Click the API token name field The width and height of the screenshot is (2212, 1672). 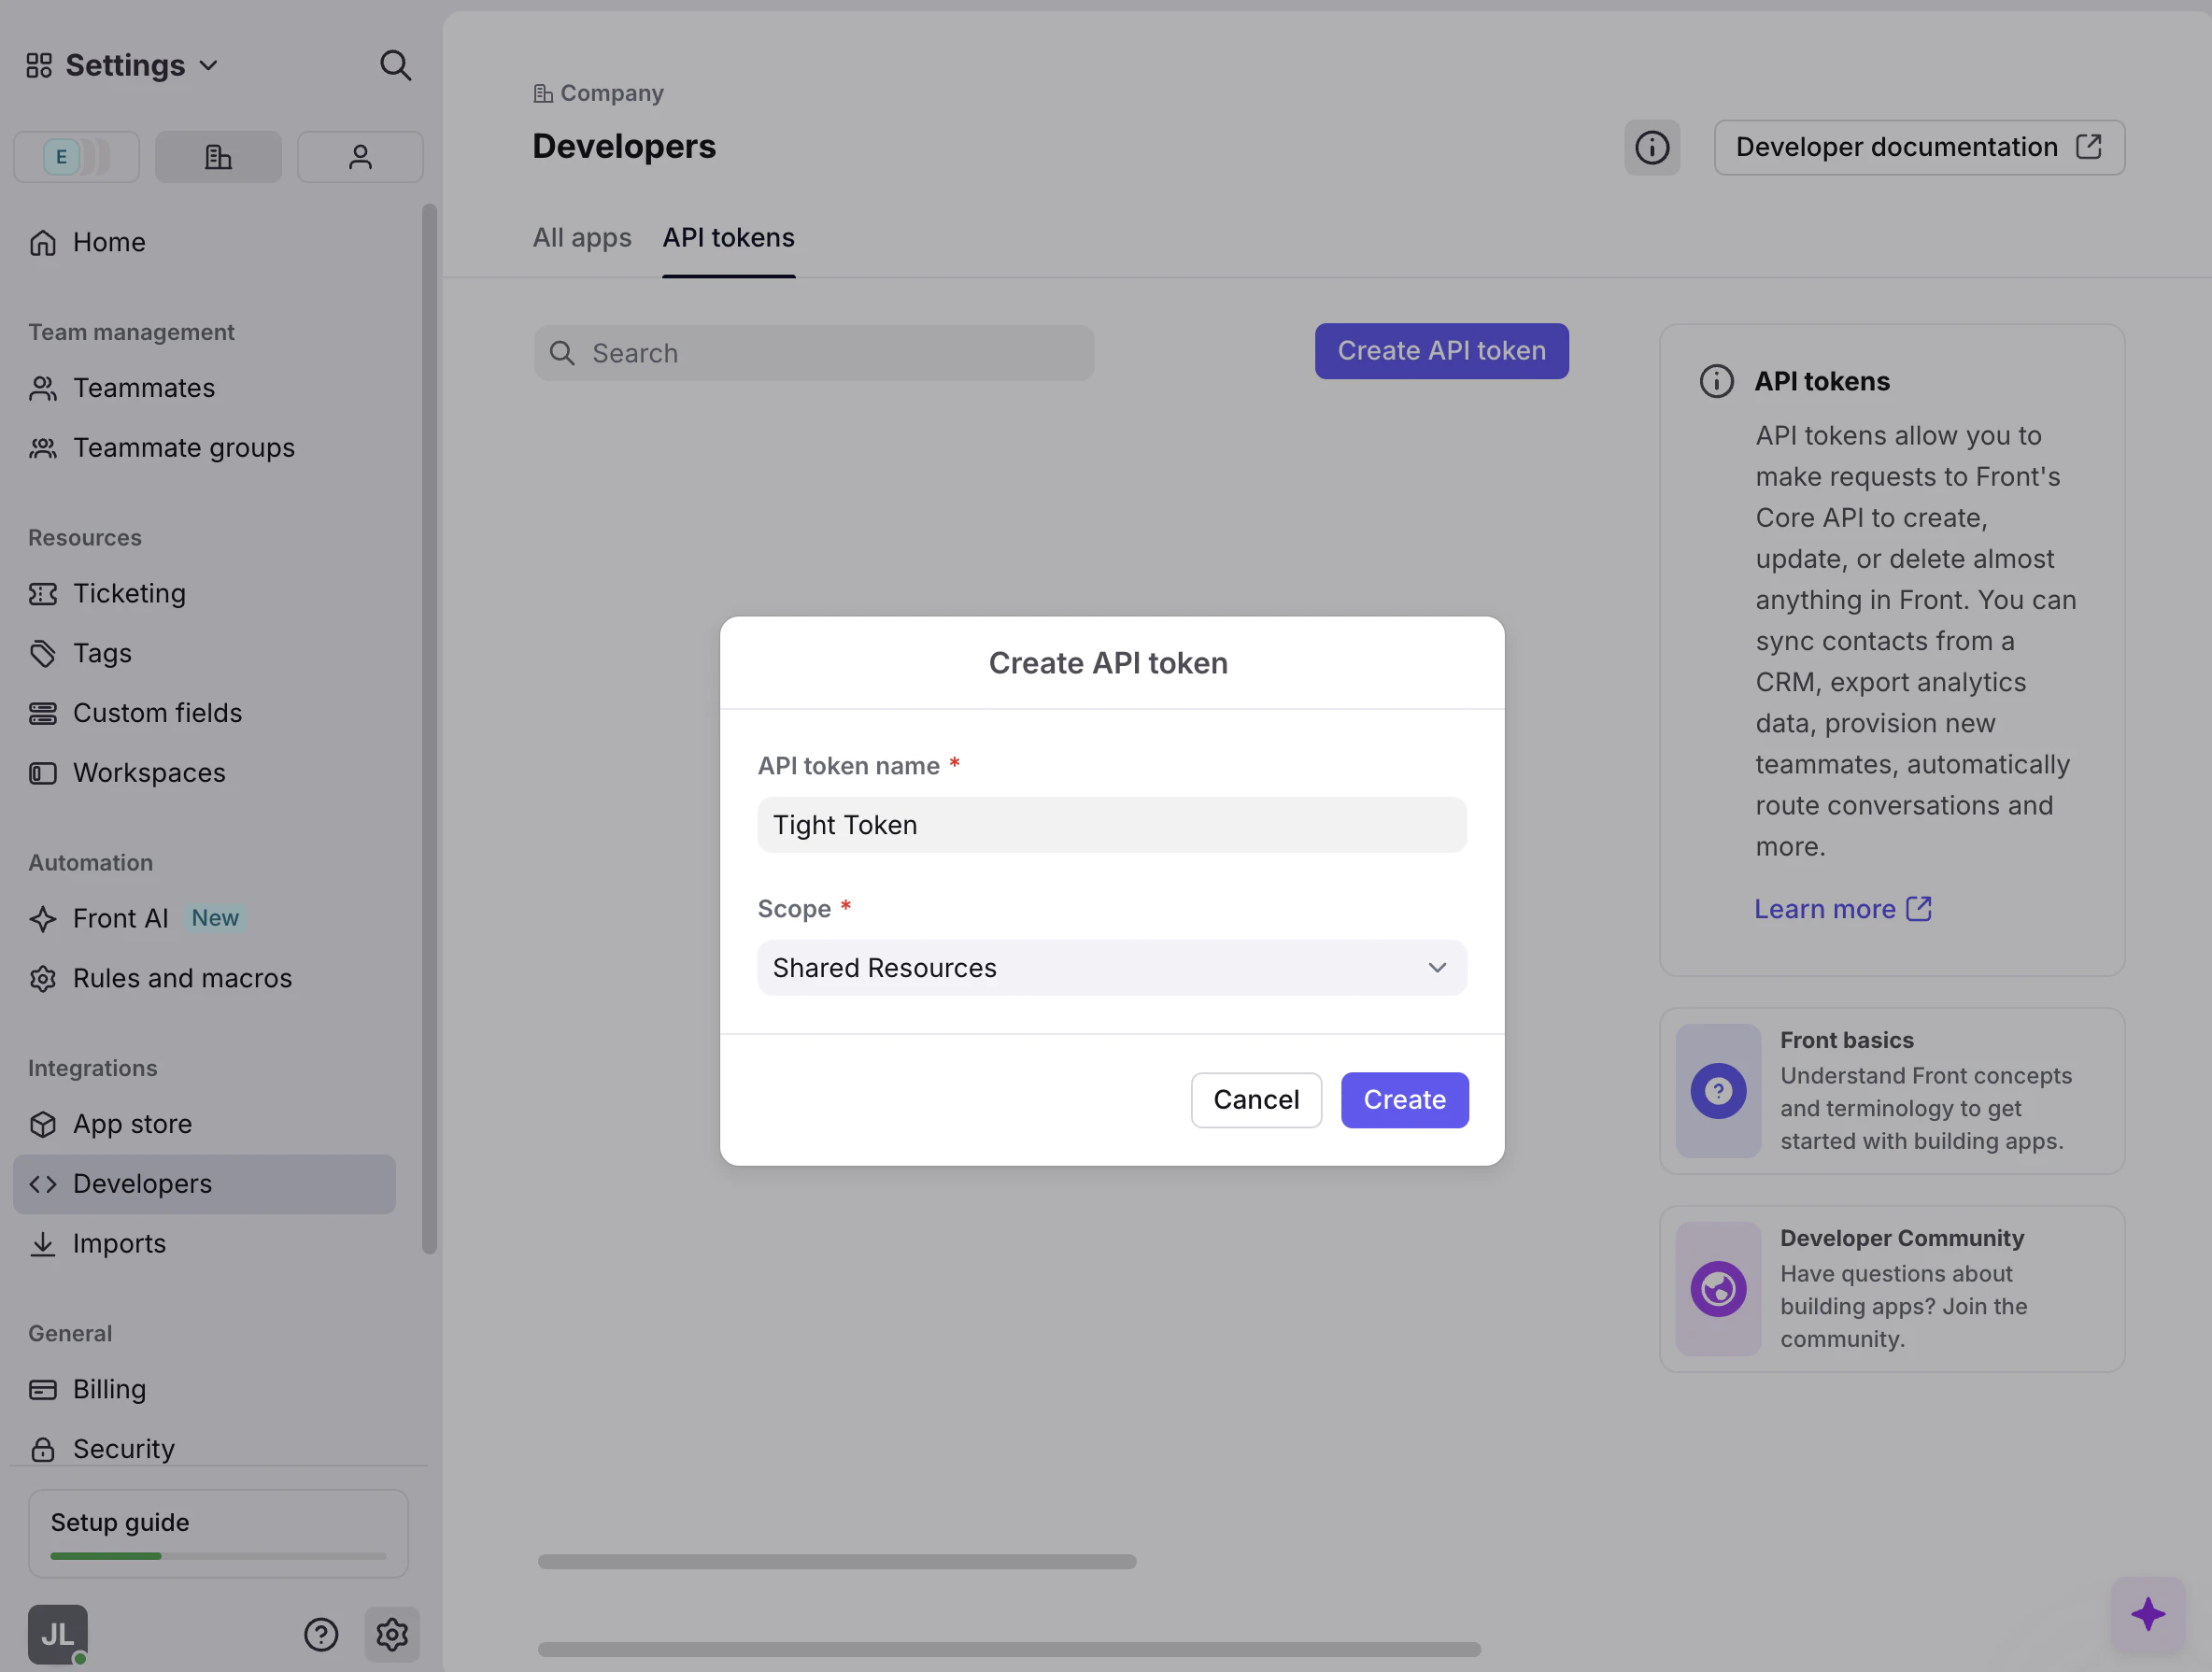click(x=1111, y=824)
